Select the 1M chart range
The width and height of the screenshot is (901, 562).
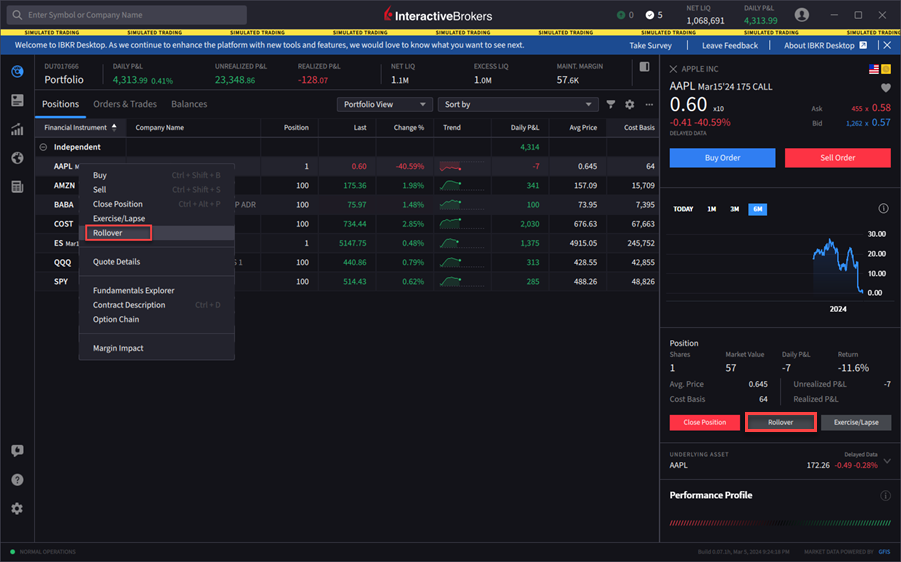click(x=711, y=209)
